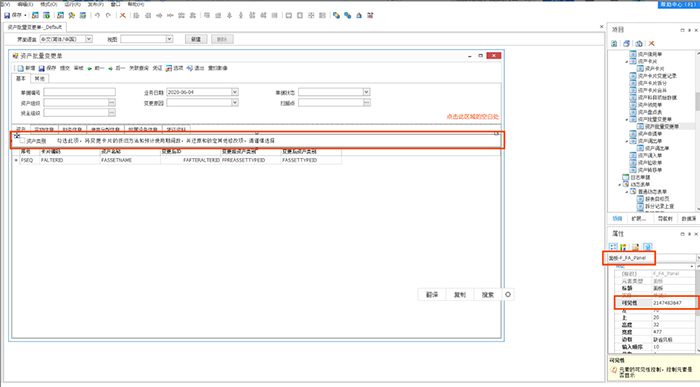Click the 可见性 value 2147483647
The height and width of the screenshot is (387, 700).
pos(667,303)
